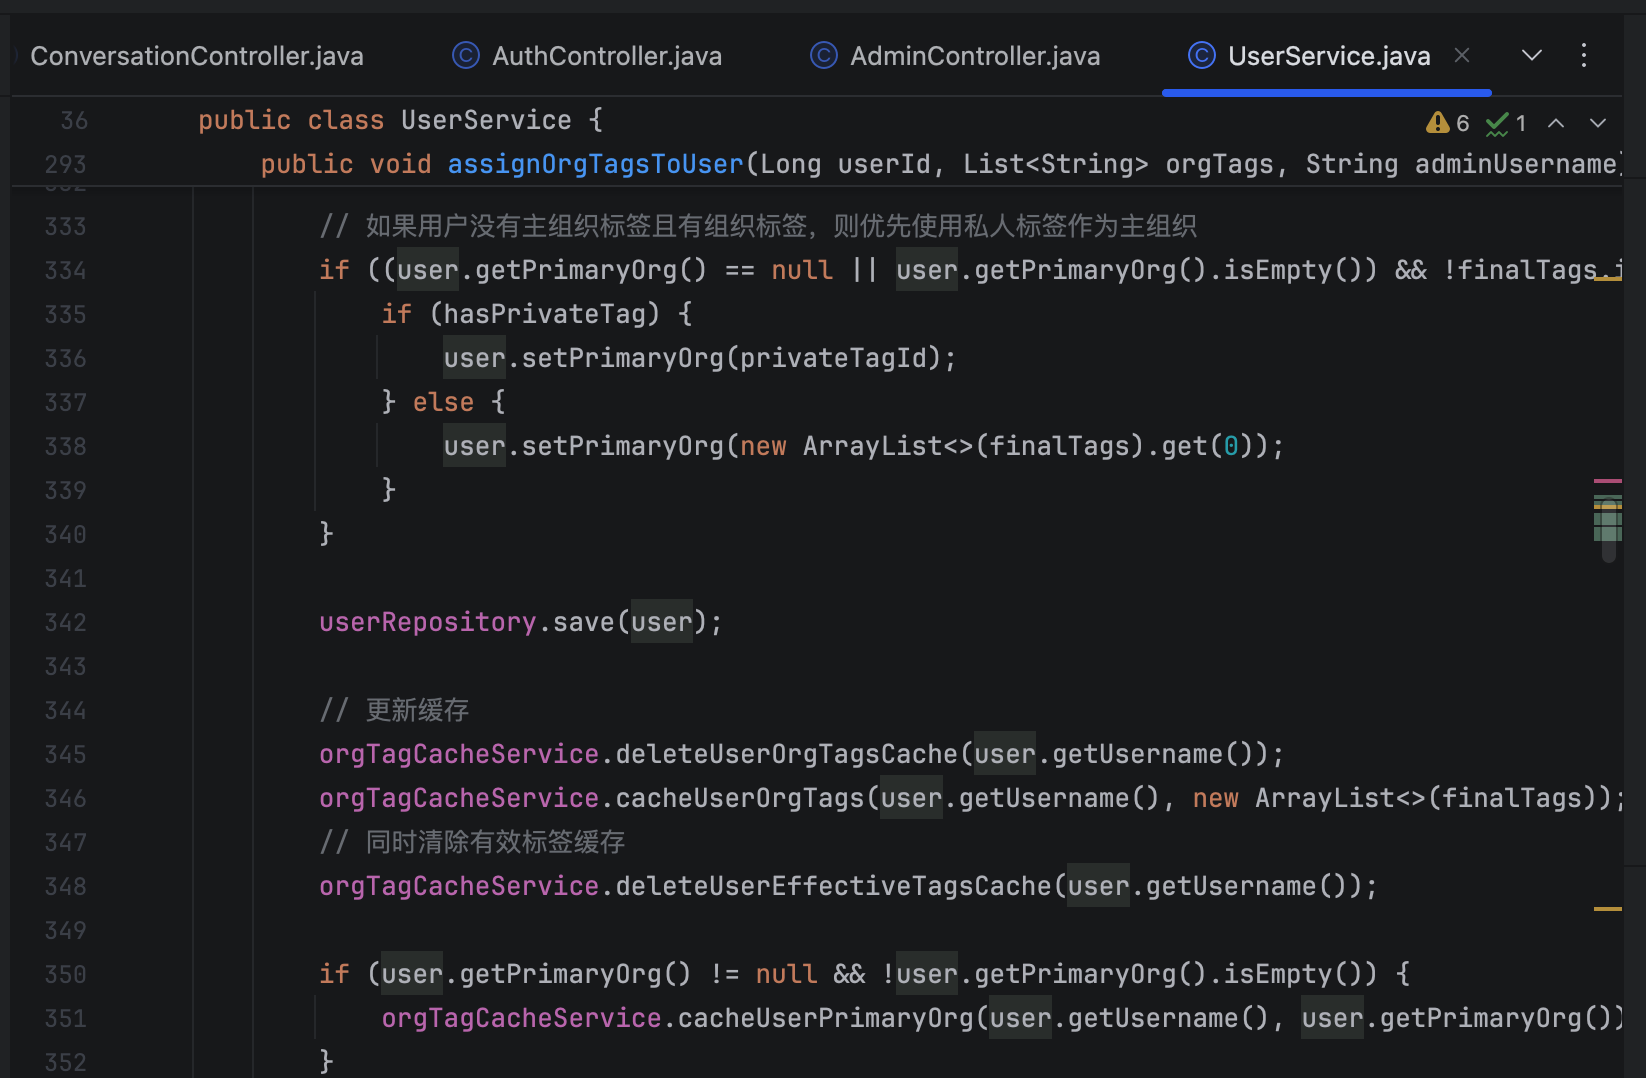
Task: Click 'Long userId' parameter in method signature
Action: 845,164
